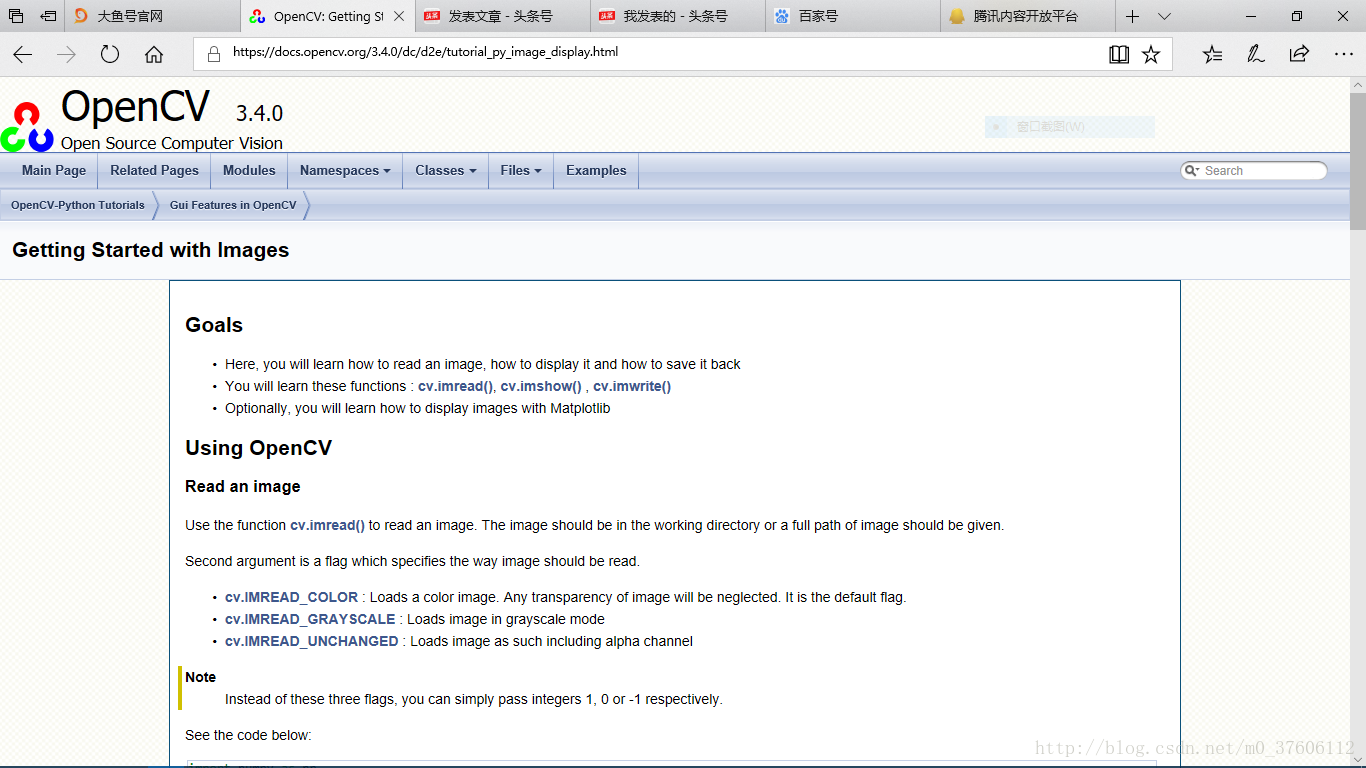Open the cv.IMREAD_COLOR link

tap(291, 597)
